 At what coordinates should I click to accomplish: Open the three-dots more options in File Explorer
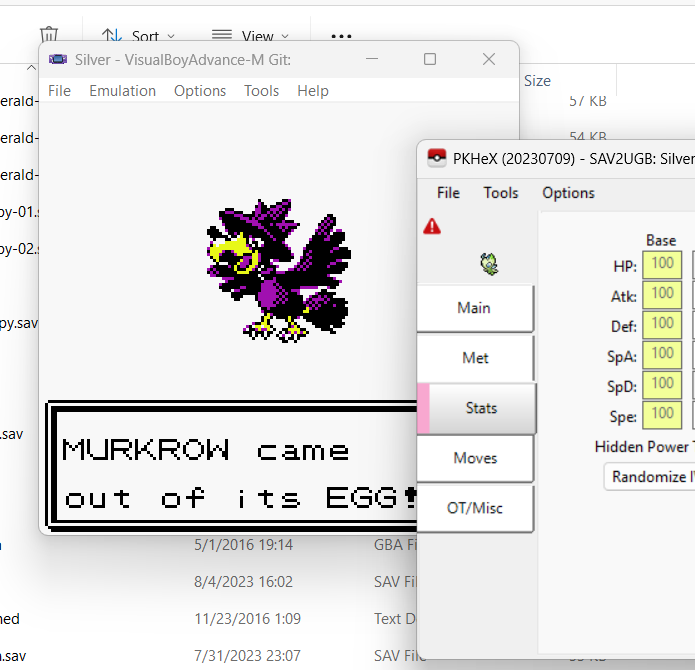coord(341,36)
